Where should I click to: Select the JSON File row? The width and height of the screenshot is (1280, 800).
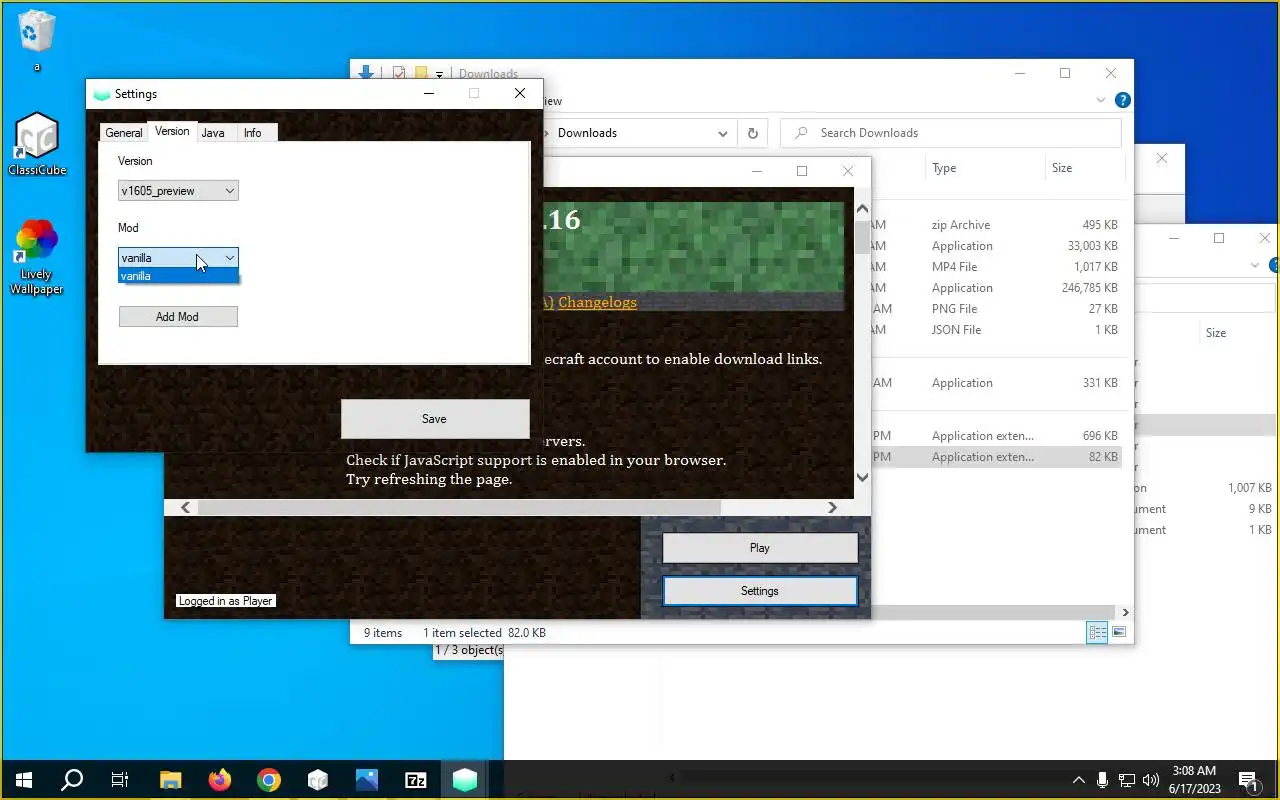pyautogui.click(x=995, y=330)
